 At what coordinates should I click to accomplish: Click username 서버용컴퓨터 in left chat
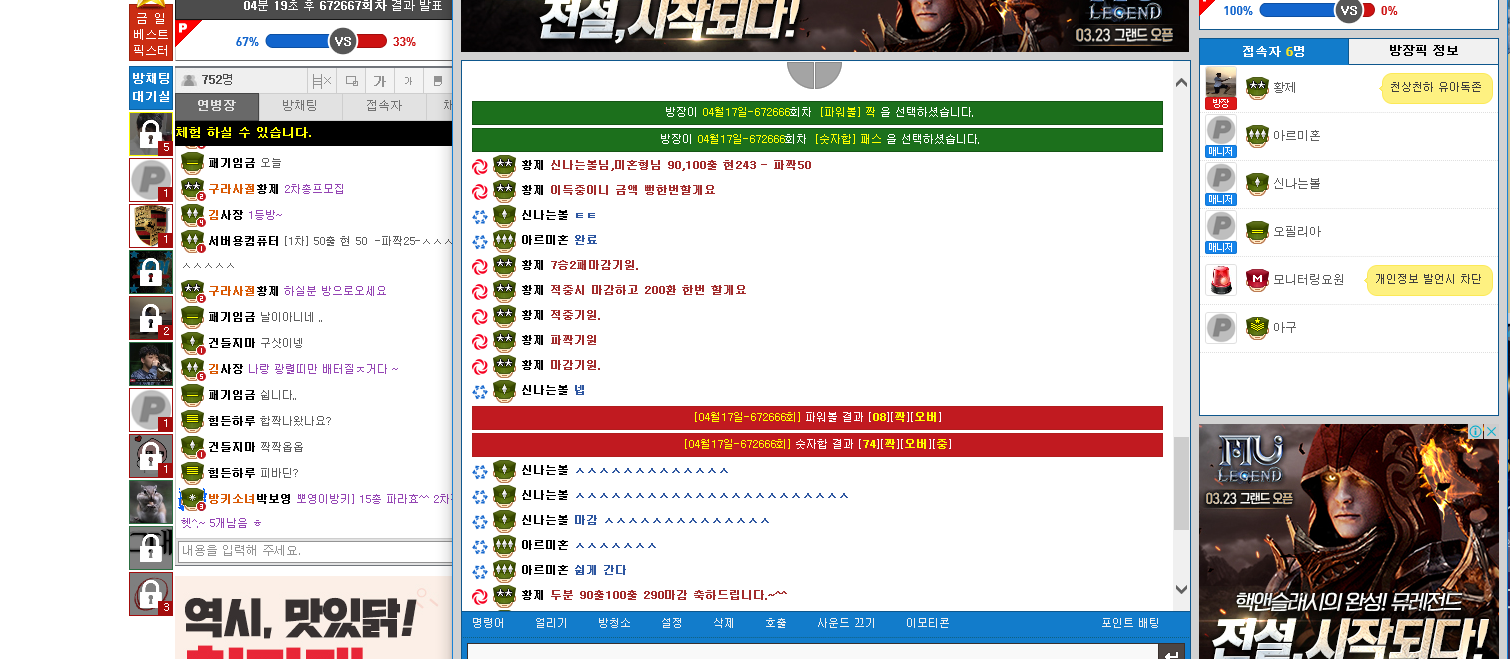point(243,241)
